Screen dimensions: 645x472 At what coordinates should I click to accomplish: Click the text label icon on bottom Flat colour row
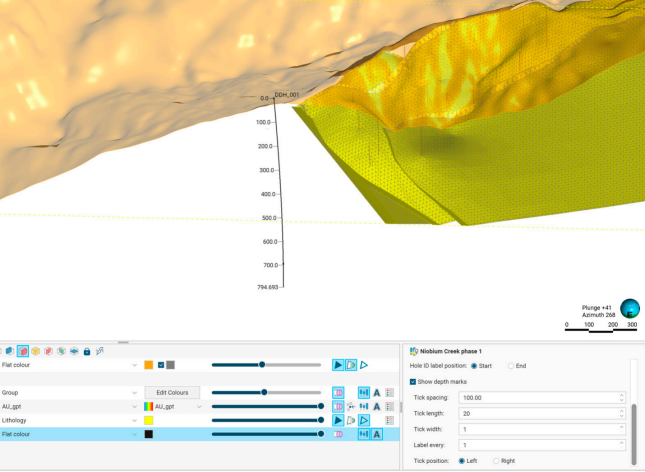click(377, 435)
